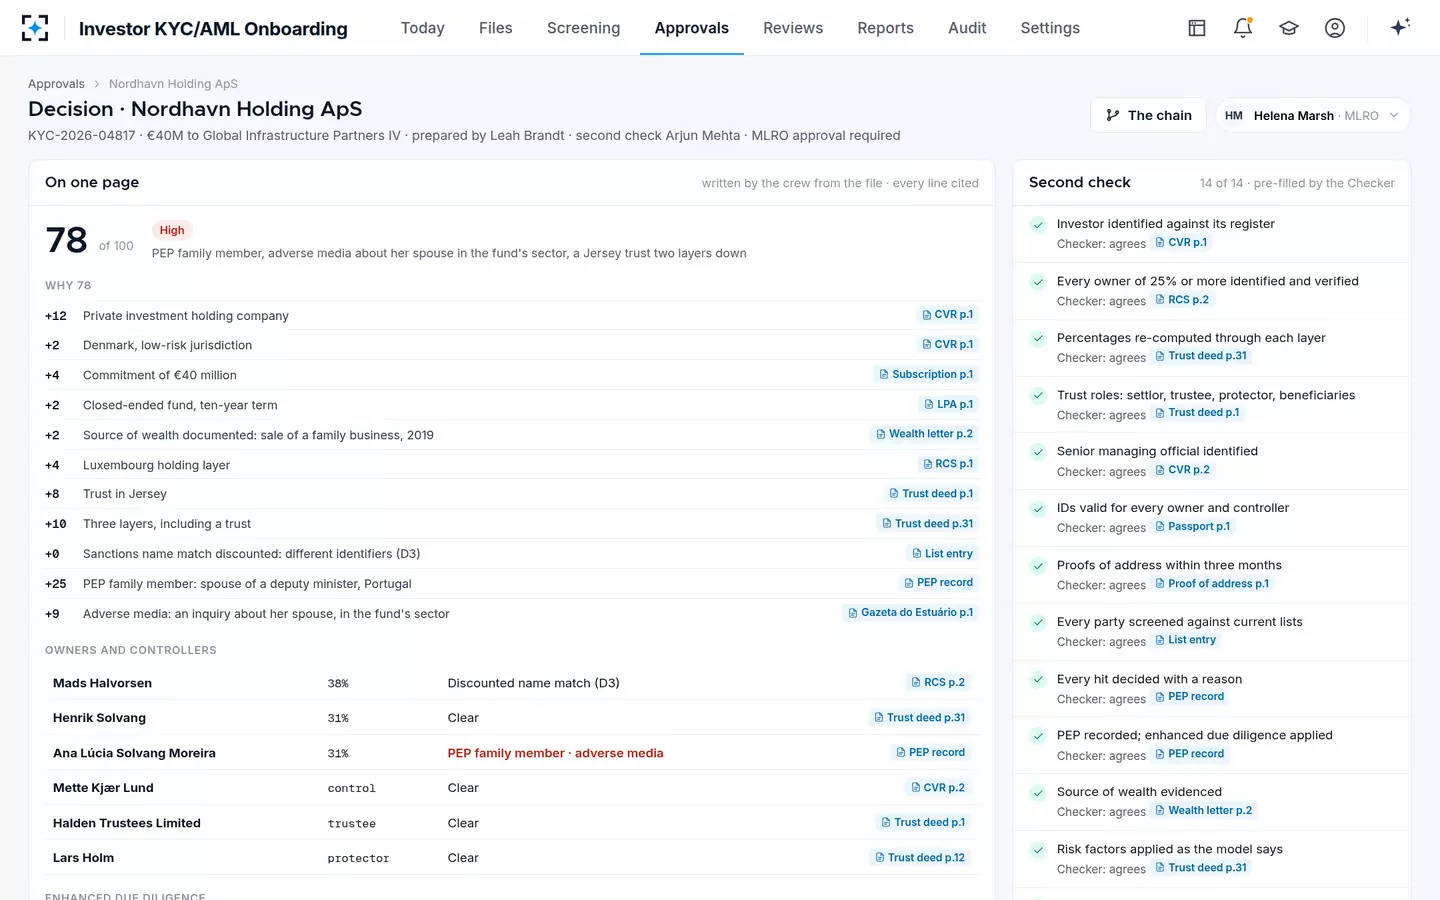Switch to the Today tab
The width and height of the screenshot is (1440, 900).
click(x=423, y=28)
